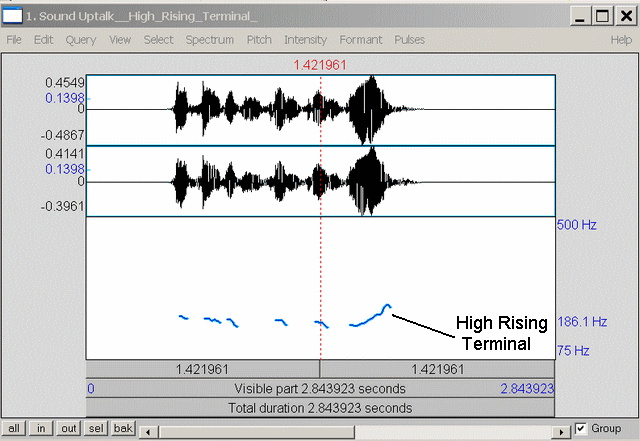Viewport: 640px width, 441px height.
Task: Play the Total duration bar
Action: tap(320, 408)
